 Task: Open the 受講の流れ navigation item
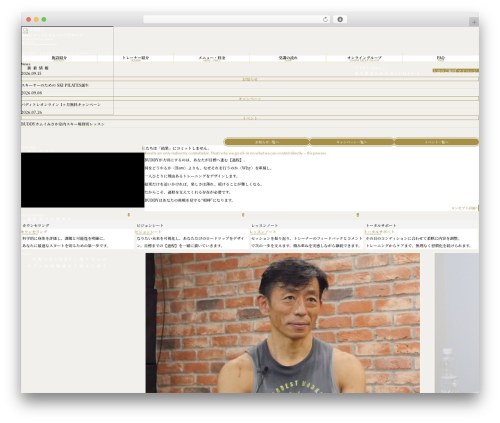pos(288,58)
